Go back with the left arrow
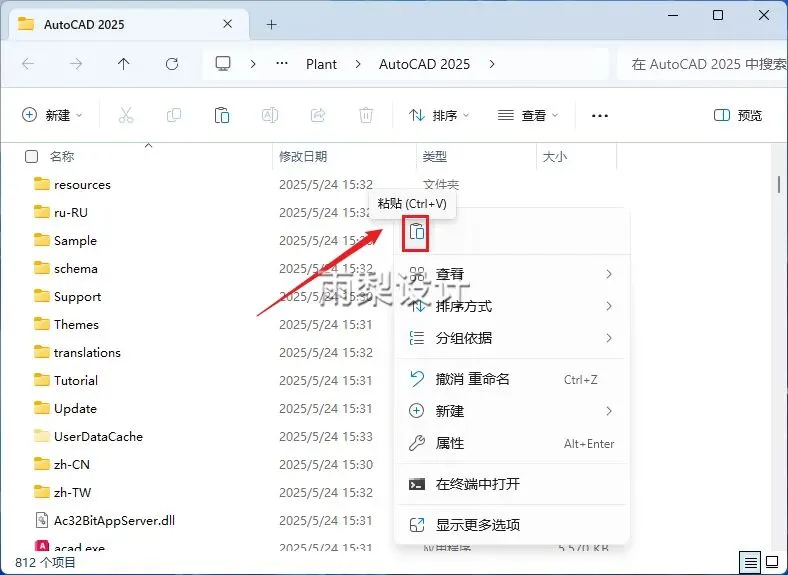This screenshot has width=788, height=575. click(28, 64)
